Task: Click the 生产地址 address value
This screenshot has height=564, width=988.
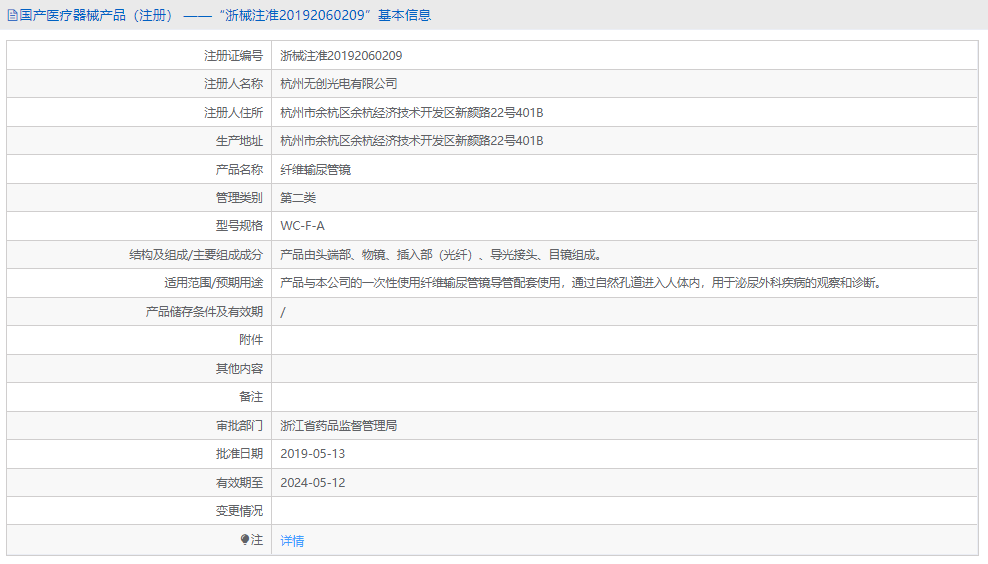Action: point(411,141)
